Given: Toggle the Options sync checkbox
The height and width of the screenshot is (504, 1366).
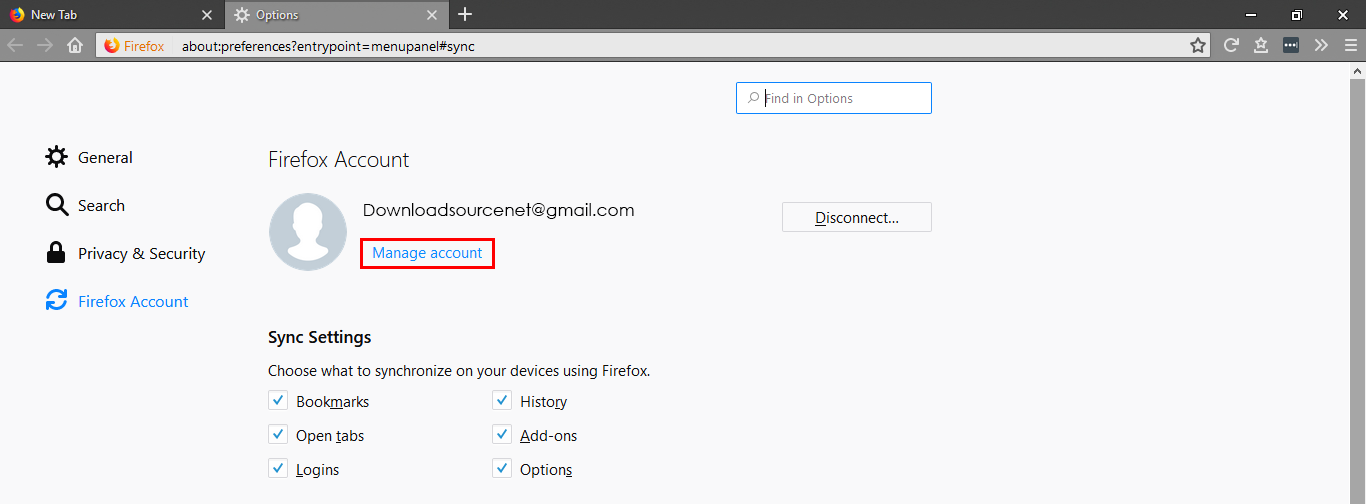Looking at the screenshot, I should coord(501,469).
